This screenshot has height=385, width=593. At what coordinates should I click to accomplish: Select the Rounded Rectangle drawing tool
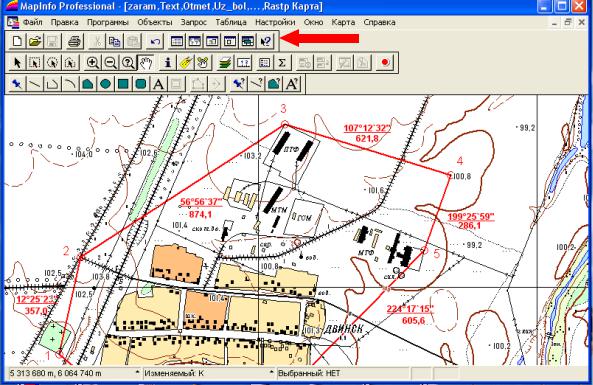point(141,84)
